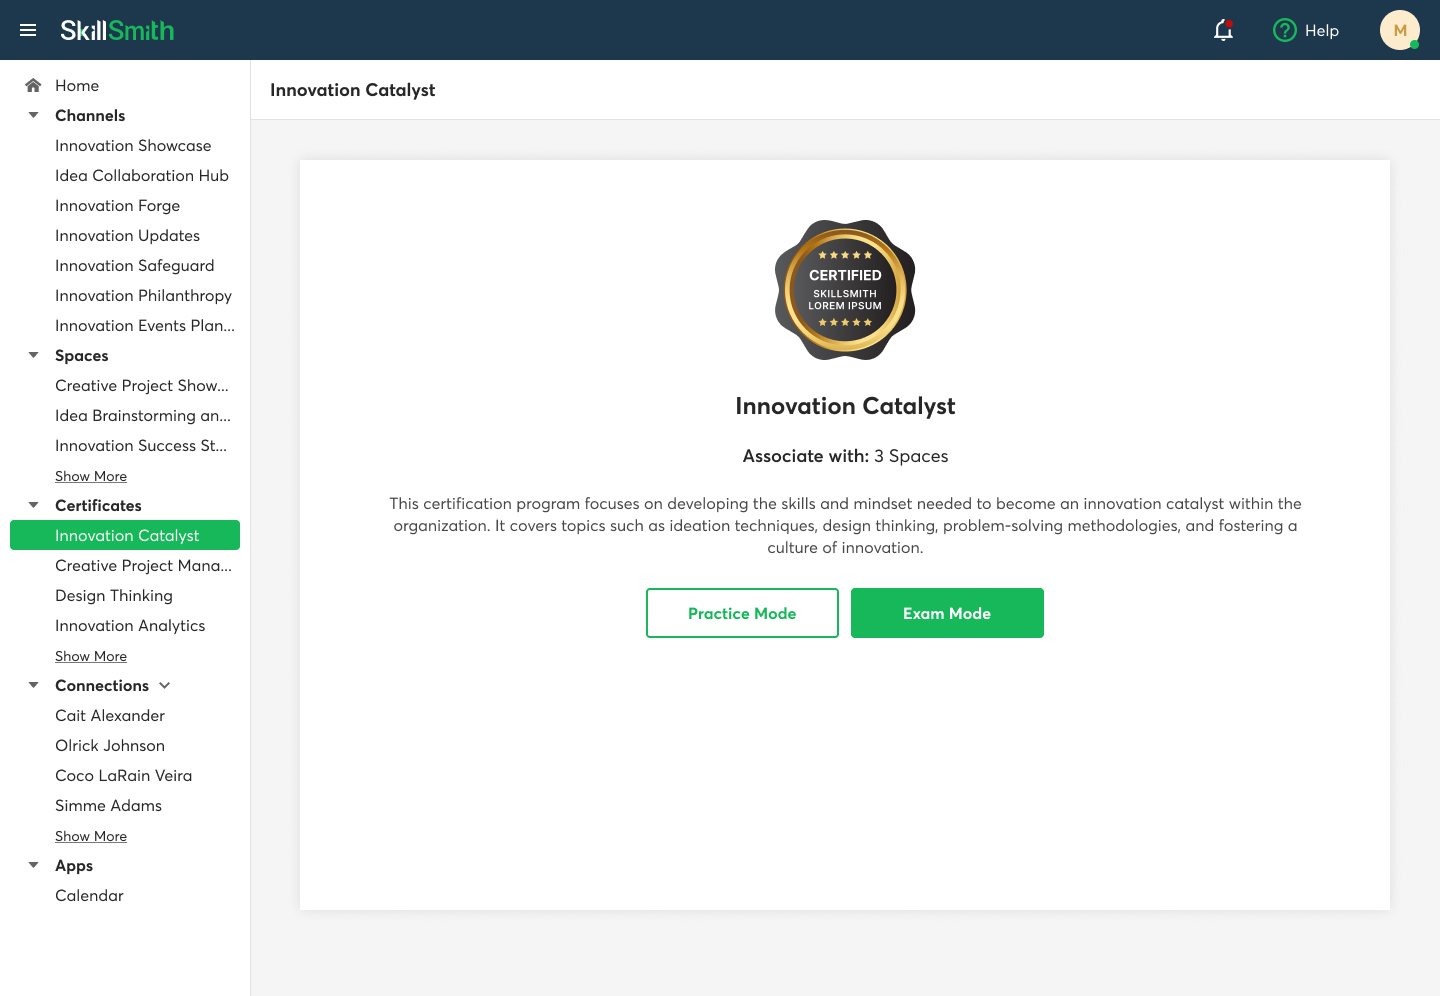Open the Calendar app
The image size is (1440, 996).
point(89,895)
